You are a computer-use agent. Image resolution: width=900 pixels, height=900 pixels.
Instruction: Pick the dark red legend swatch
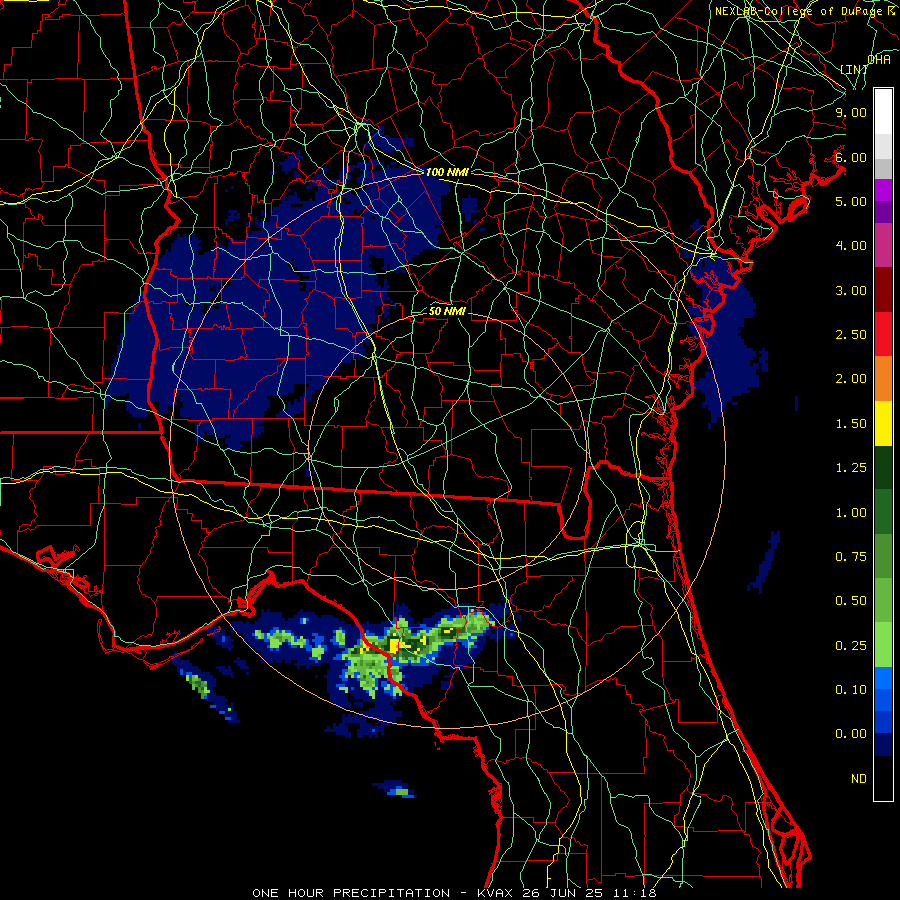[x=883, y=290]
